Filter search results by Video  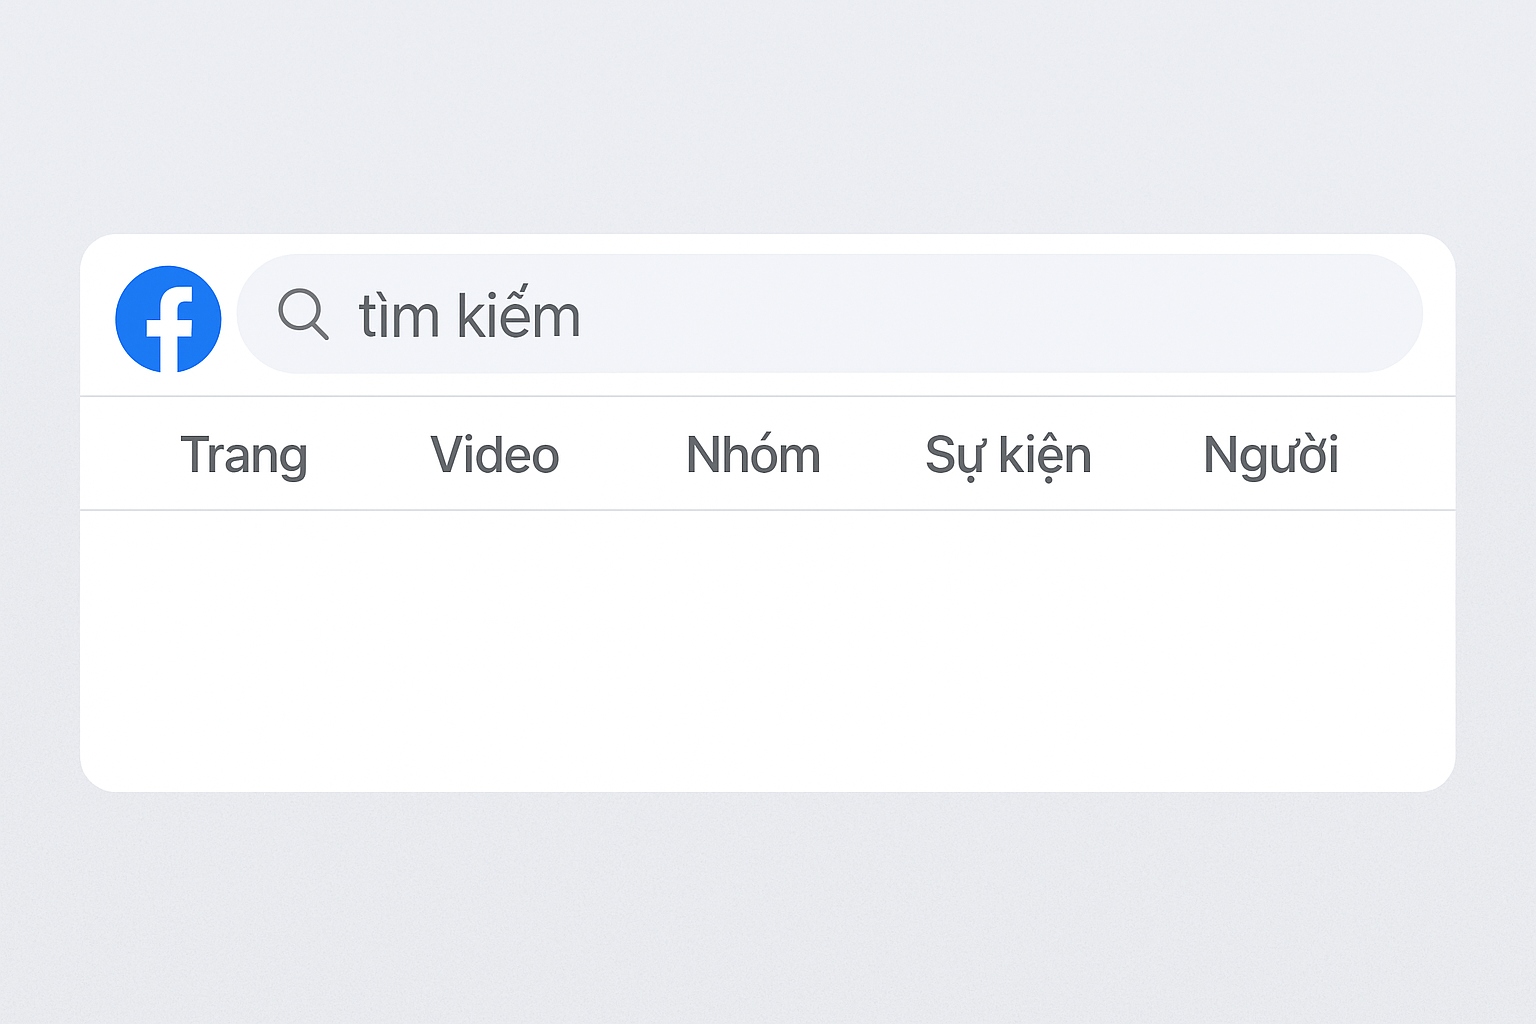pos(495,455)
